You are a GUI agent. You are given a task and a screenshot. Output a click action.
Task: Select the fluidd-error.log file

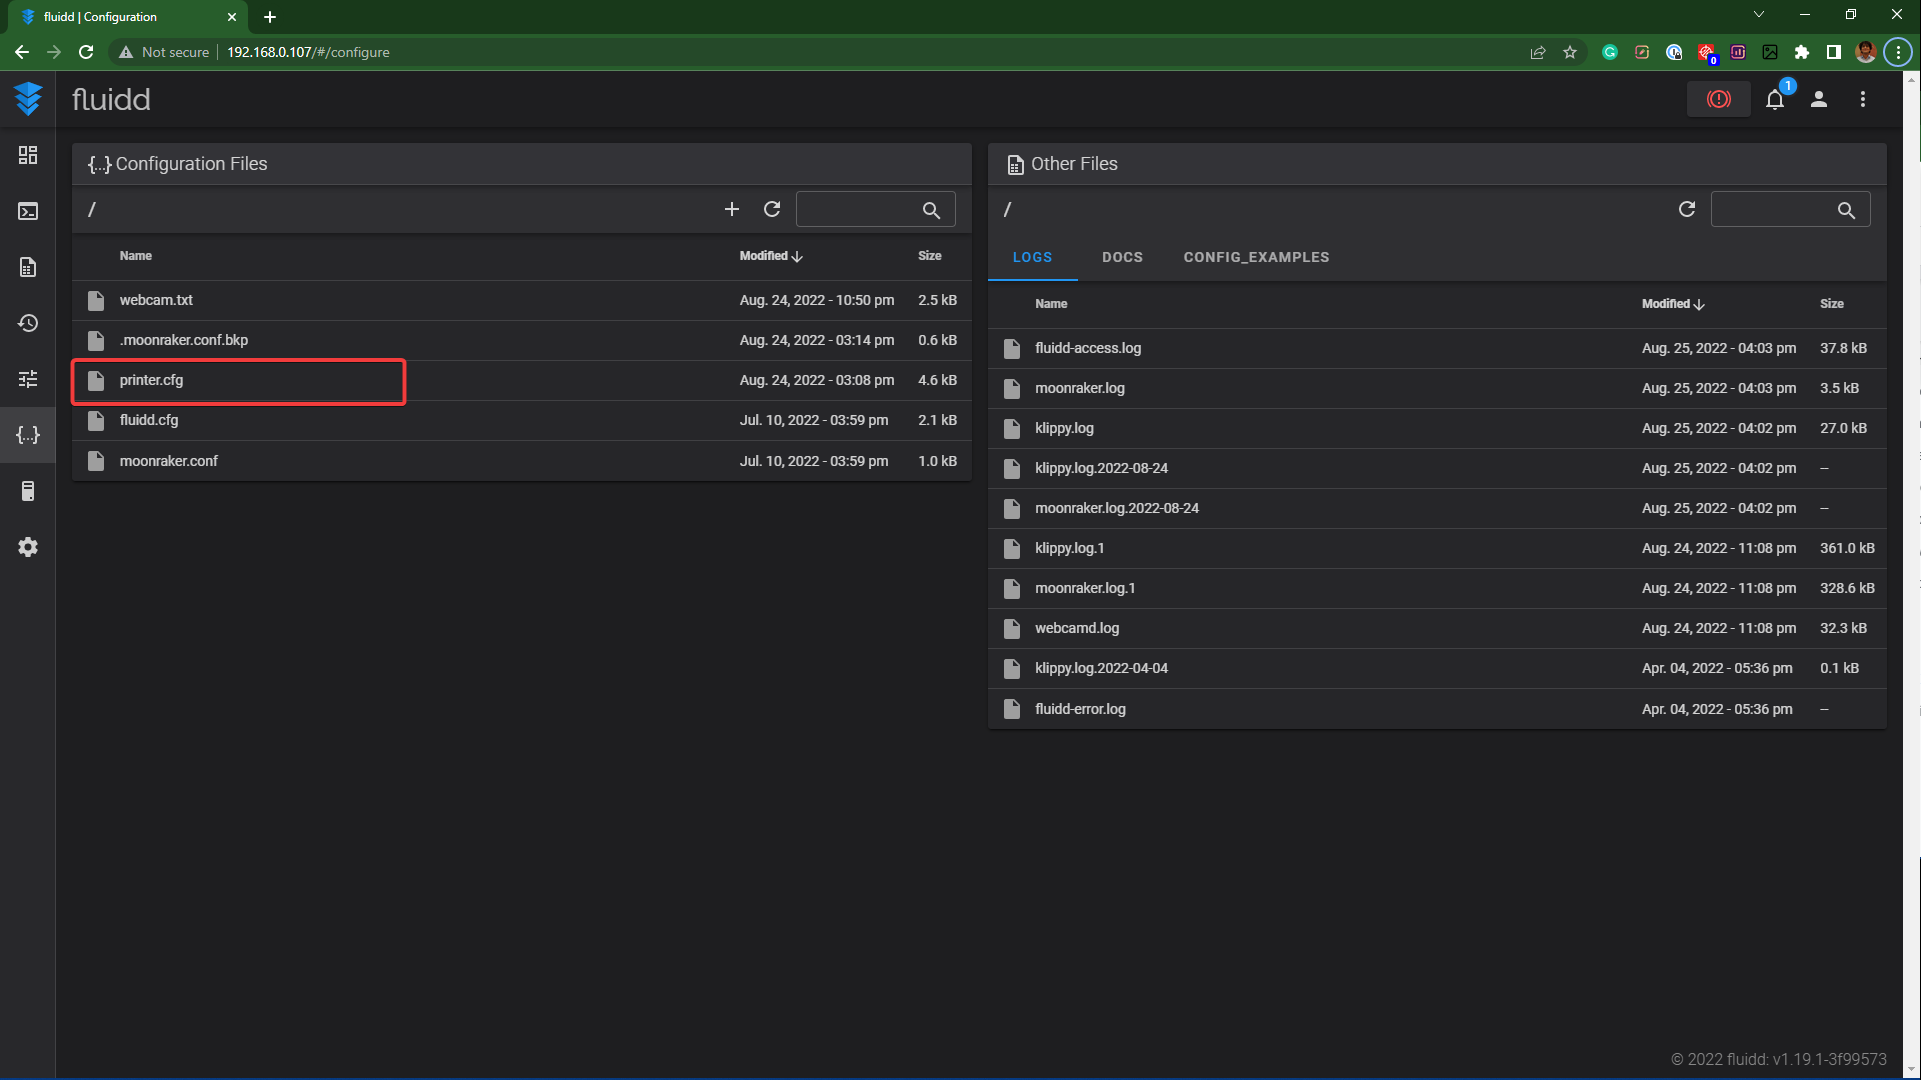(1437, 709)
